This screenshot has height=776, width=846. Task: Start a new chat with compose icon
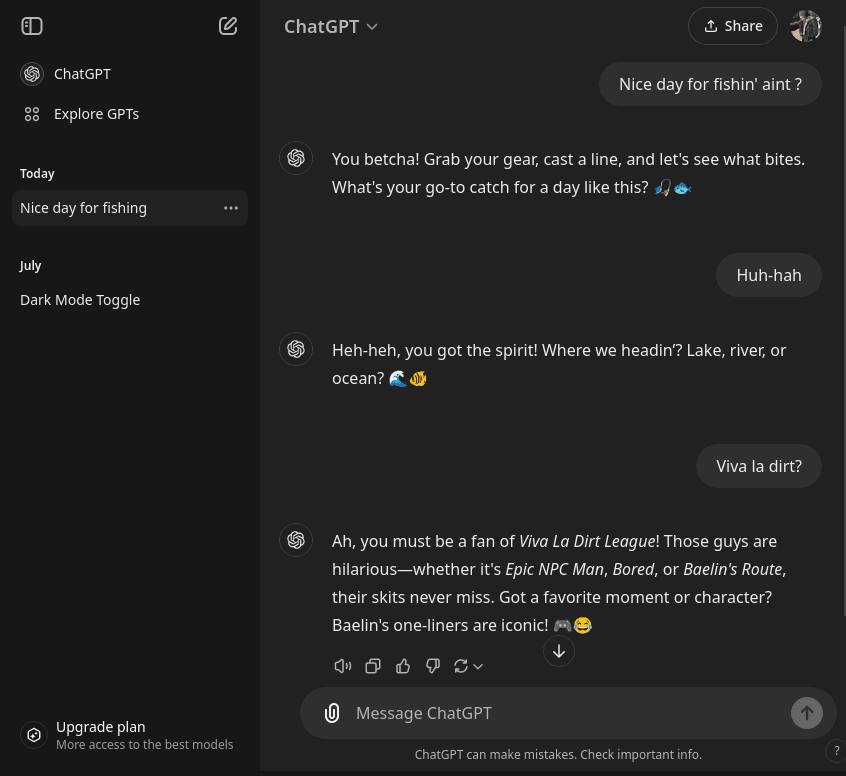coord(228,26)
